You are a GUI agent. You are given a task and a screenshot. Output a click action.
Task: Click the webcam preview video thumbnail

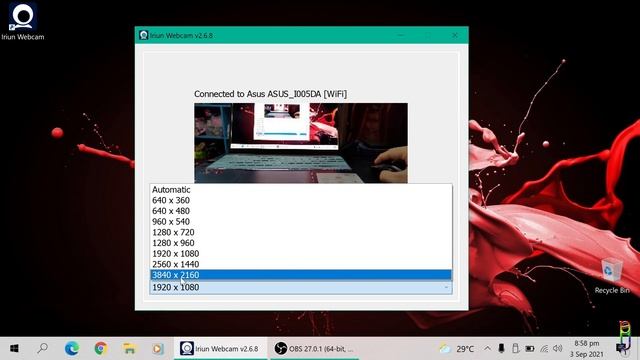point(301,143)
